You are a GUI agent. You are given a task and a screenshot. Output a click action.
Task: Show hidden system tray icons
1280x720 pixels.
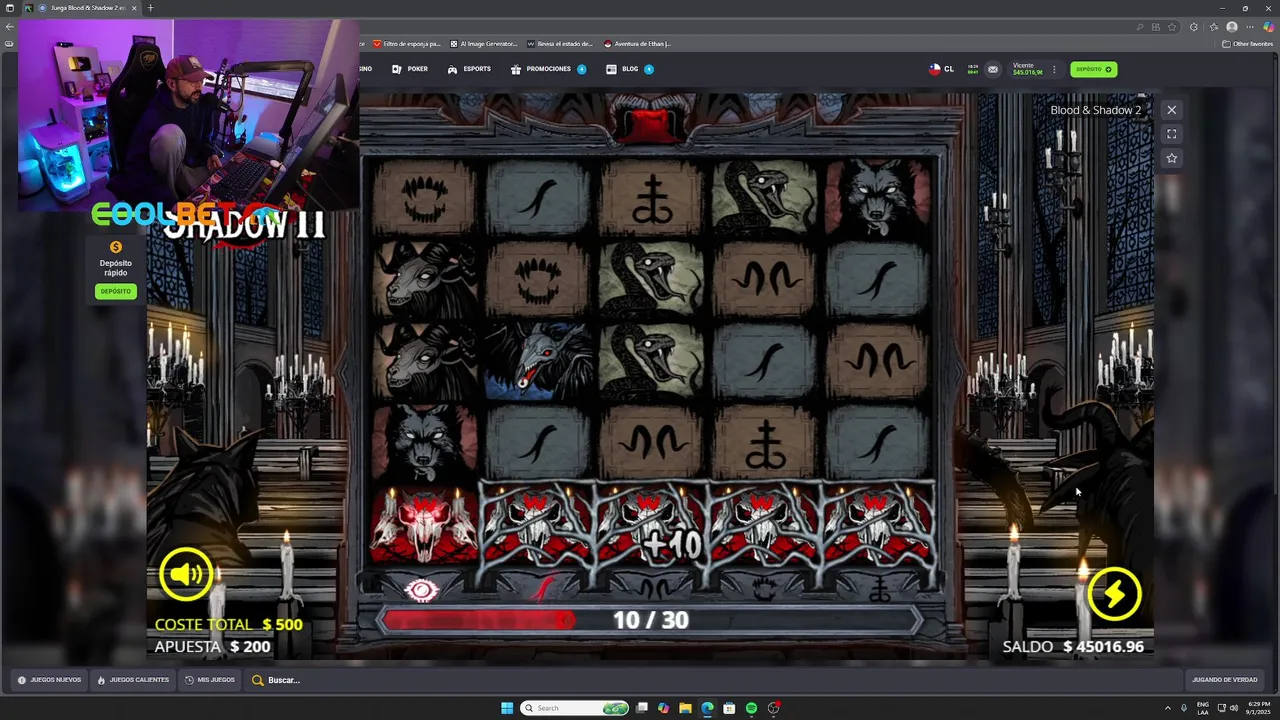(x=1167, y=708)
